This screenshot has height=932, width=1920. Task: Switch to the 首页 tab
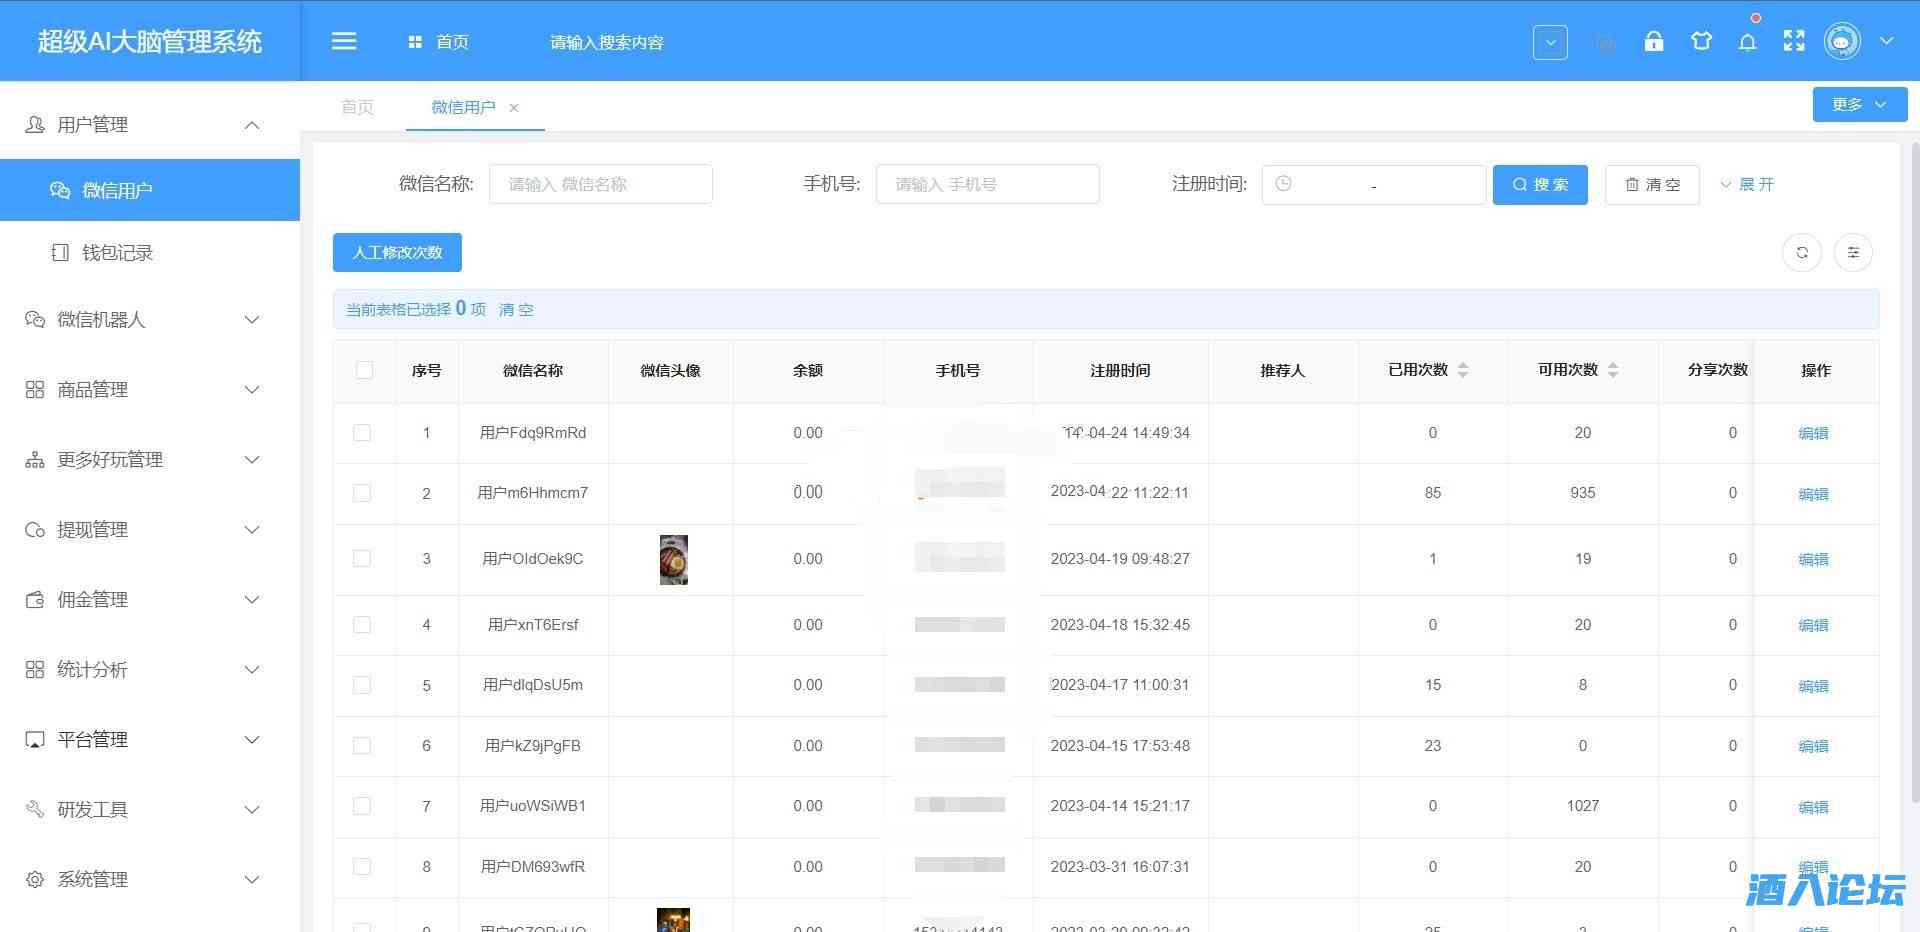357,107
